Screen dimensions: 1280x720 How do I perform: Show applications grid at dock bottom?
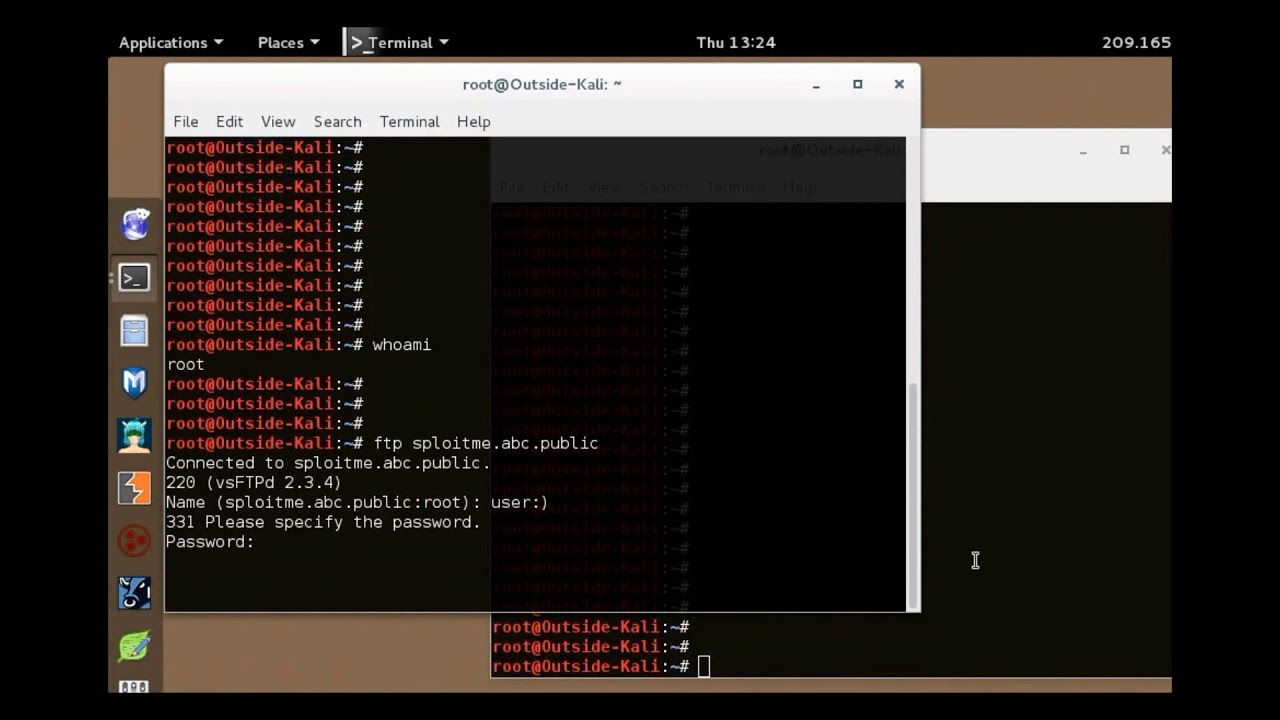click(x=134, y=686)
